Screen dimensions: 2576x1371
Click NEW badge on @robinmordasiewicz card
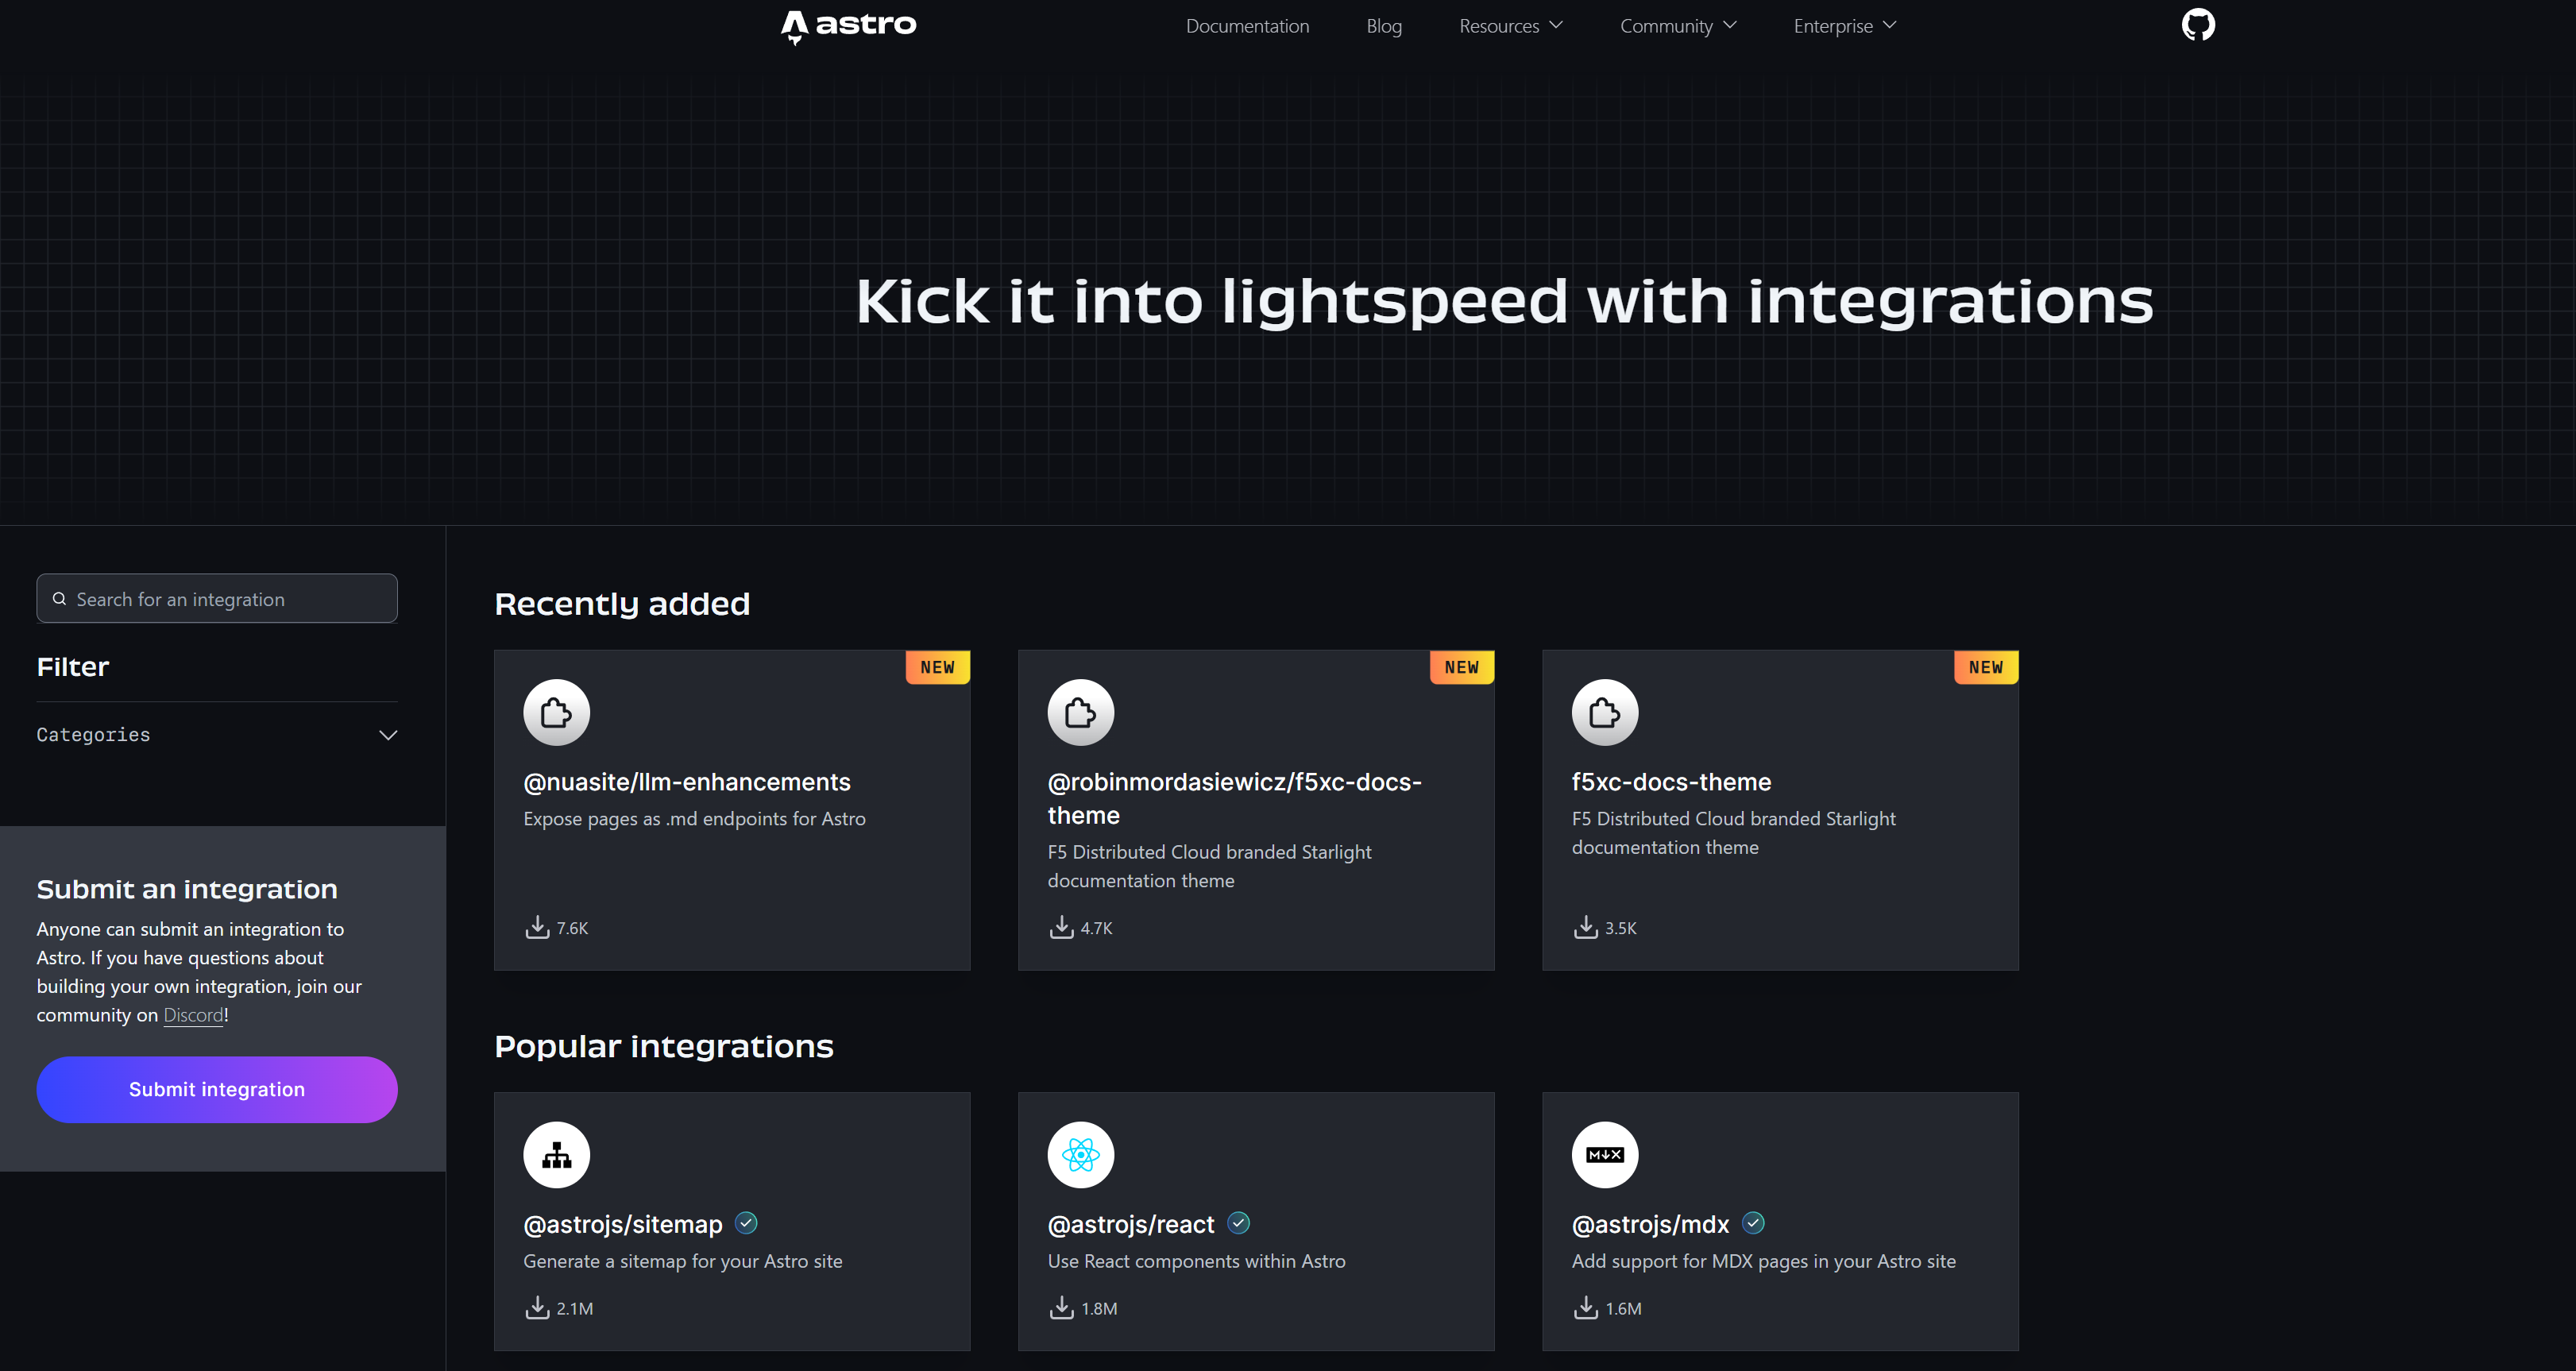pos(1461,667)
